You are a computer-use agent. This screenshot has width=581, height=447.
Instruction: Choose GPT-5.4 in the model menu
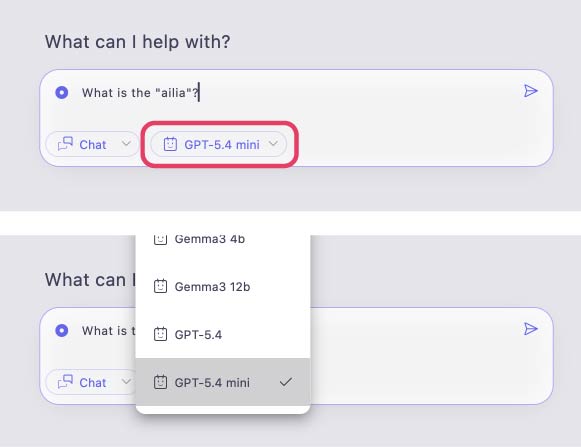click(x=223, y=334)
